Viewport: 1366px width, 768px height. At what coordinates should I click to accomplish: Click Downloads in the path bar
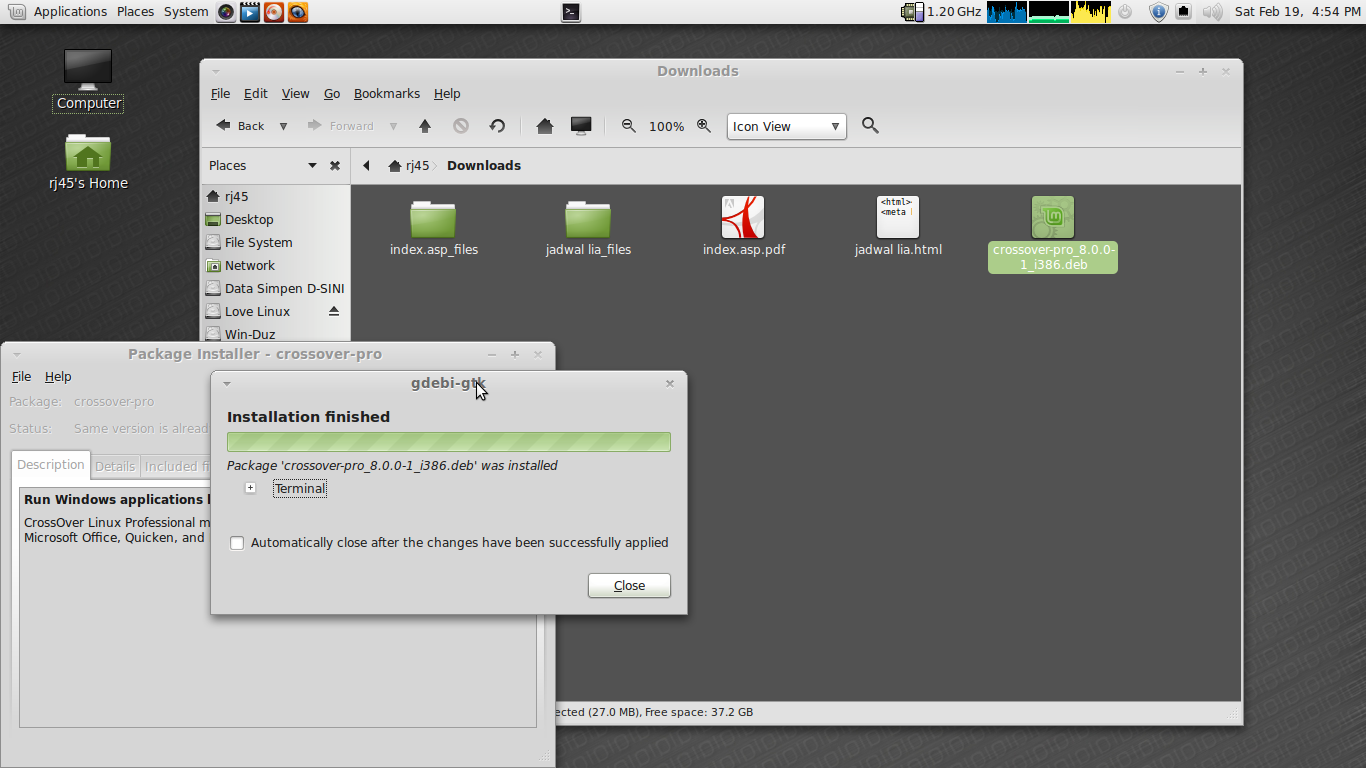[x=484, y=166]
